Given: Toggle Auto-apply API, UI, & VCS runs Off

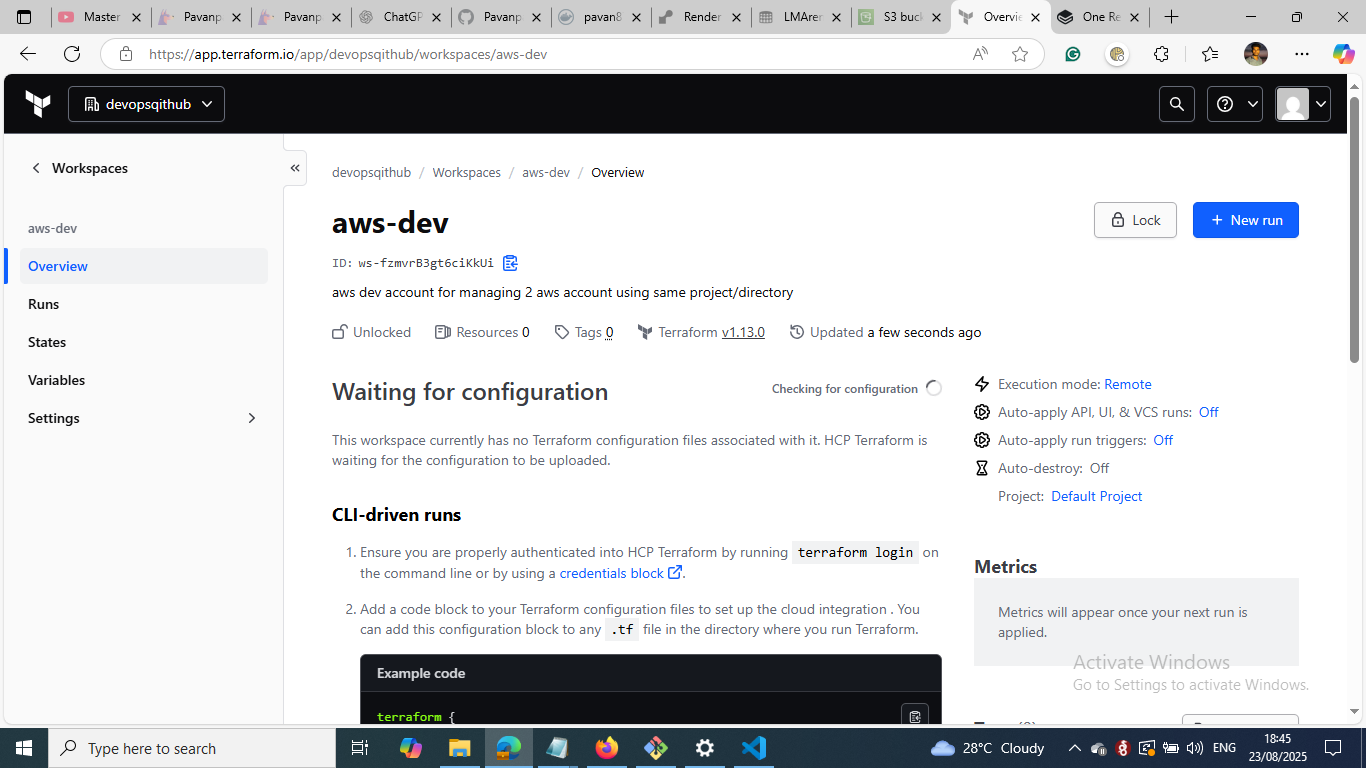Looking at the screenshot, I should click(1208, 412).
